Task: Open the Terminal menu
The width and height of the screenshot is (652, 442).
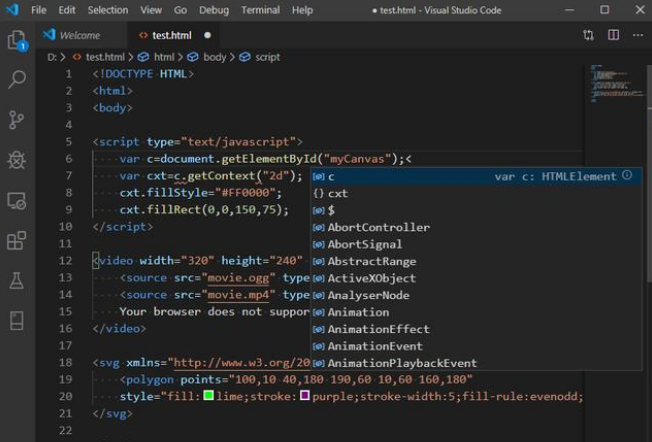Action: click(x=260, y=10)
